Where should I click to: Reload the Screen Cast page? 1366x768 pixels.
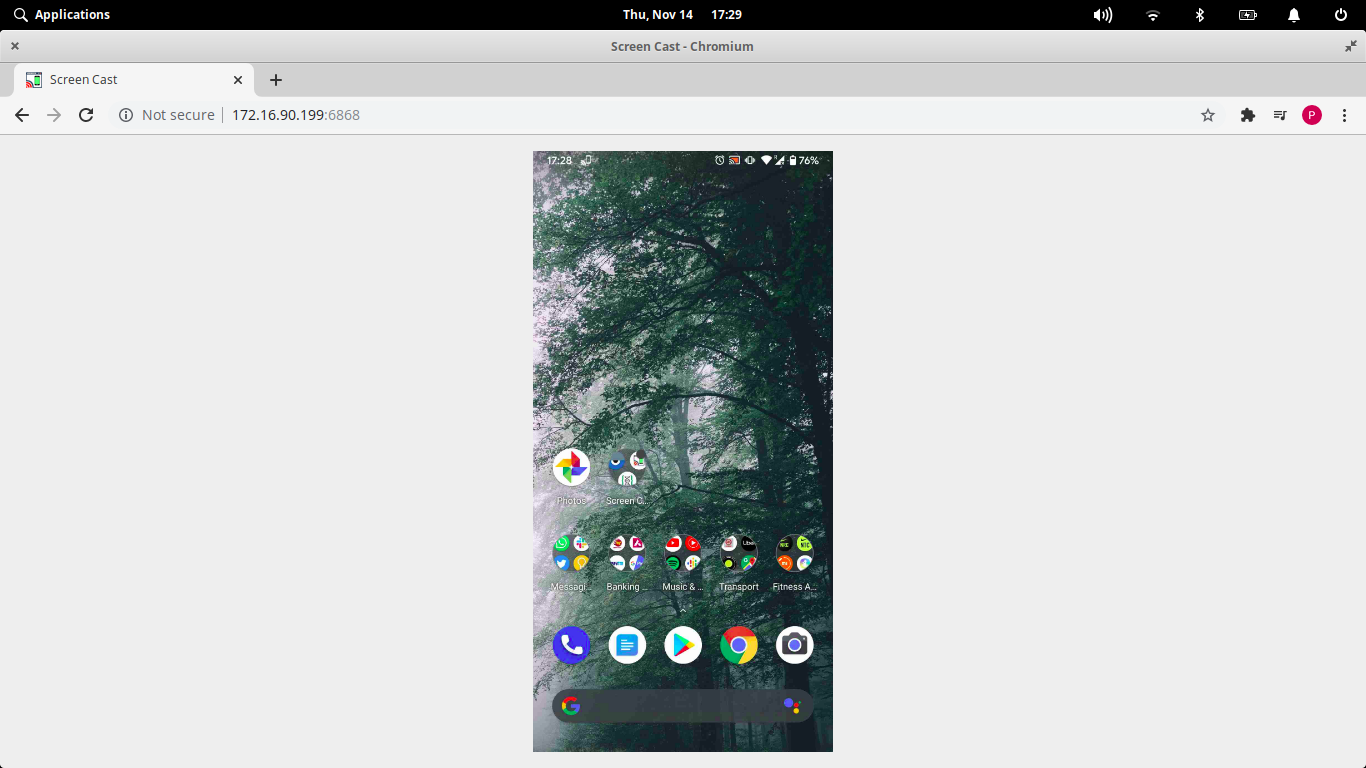(86, 115)
